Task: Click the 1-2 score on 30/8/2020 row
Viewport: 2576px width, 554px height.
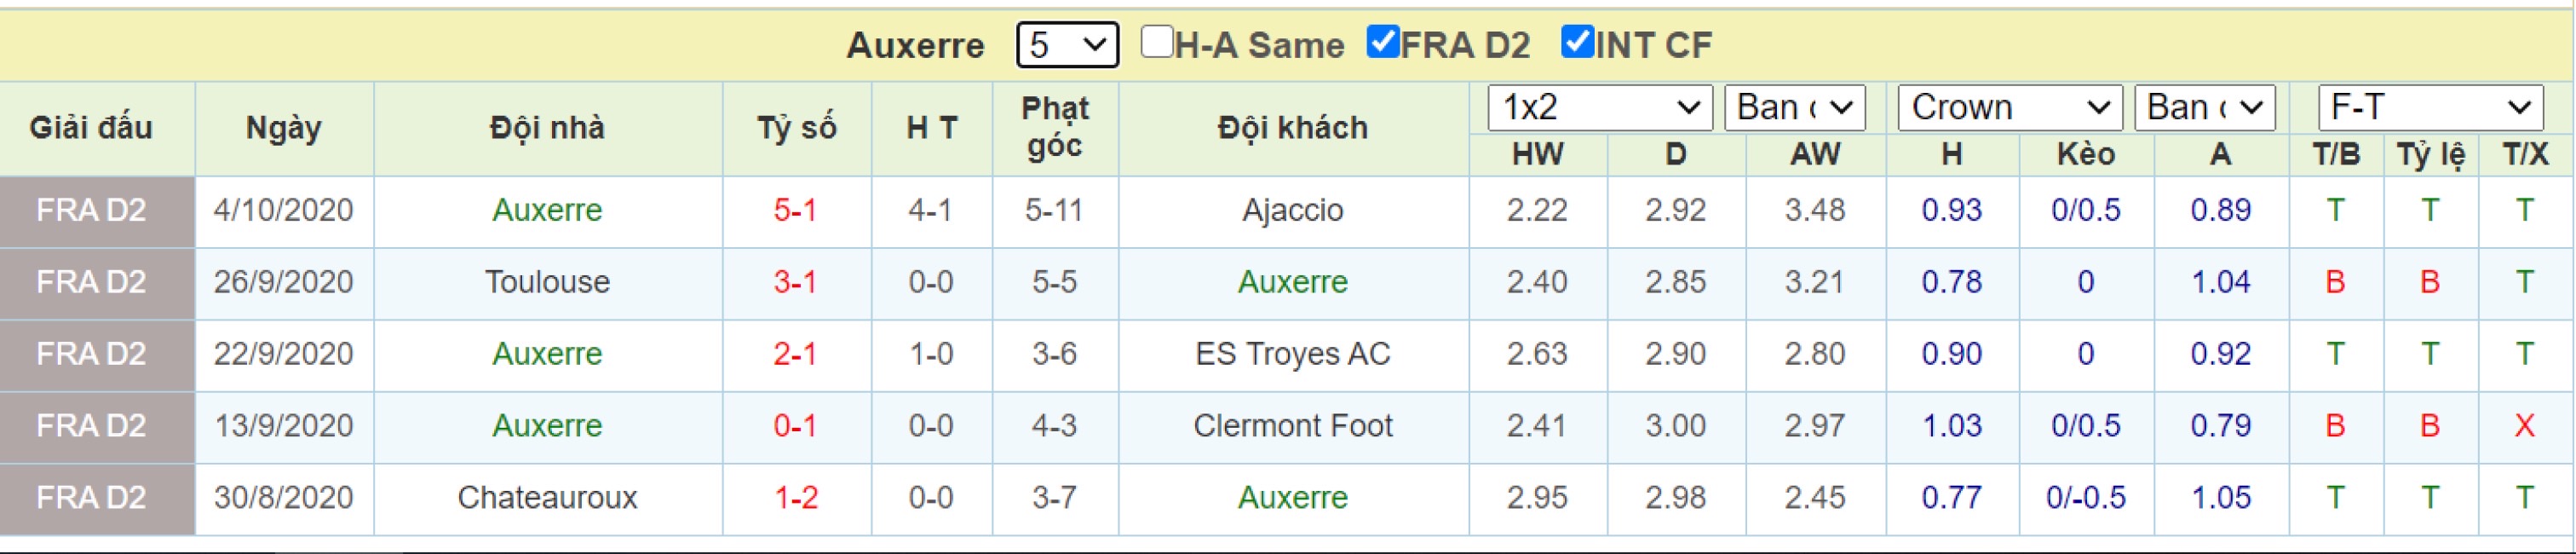Action: click(795, 498)
